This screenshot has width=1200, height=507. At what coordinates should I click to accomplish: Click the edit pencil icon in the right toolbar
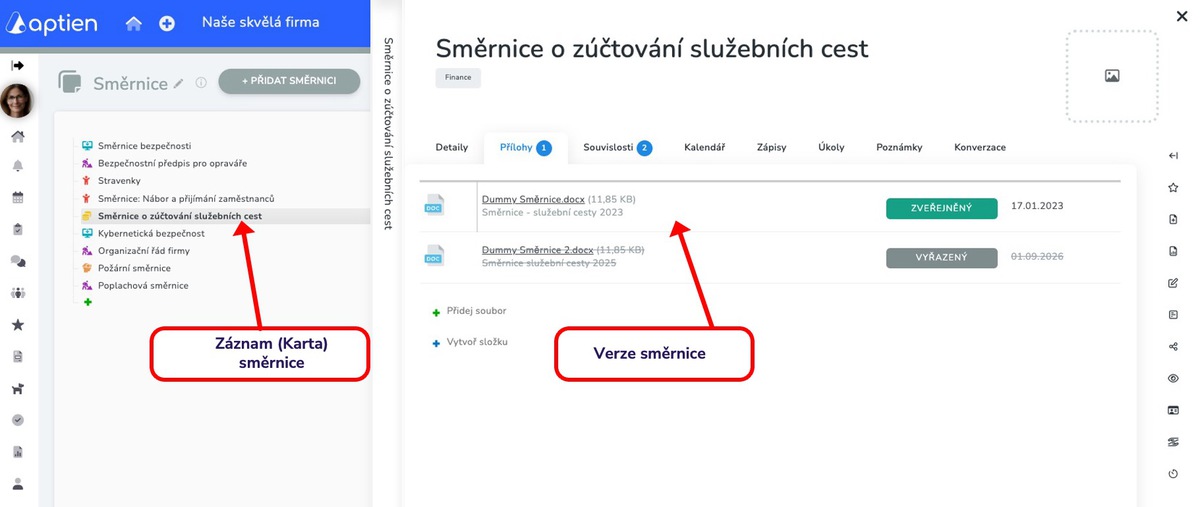tap(1173, 283)
